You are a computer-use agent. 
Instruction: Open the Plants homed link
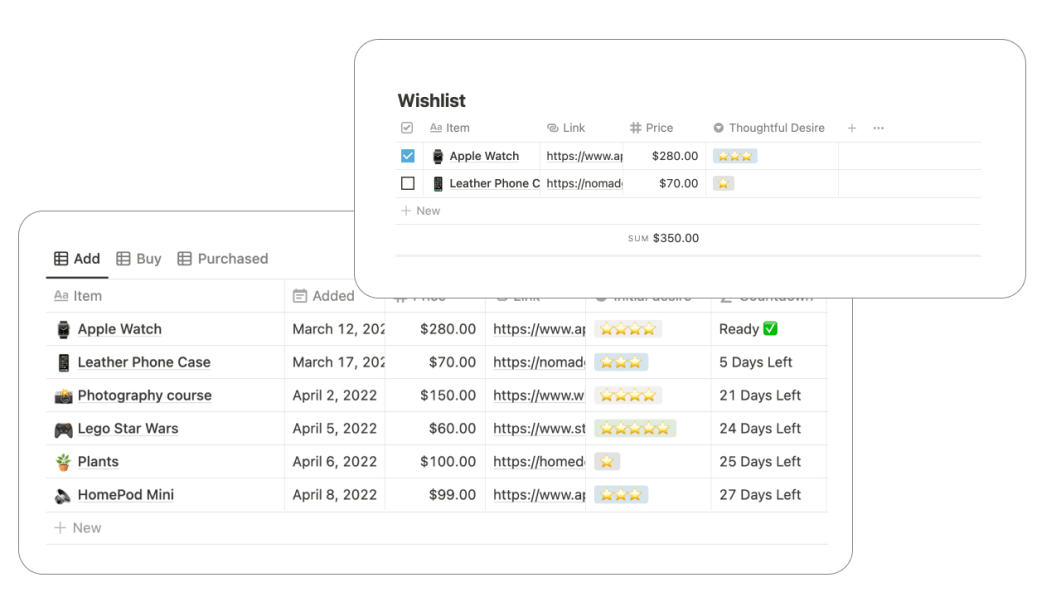pyautogui.click(x=539, y=462)
